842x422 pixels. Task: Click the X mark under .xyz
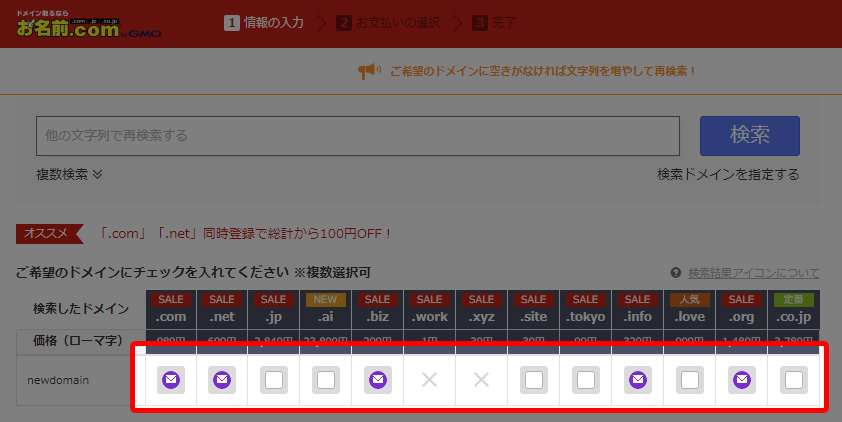[x=482, y=380]
